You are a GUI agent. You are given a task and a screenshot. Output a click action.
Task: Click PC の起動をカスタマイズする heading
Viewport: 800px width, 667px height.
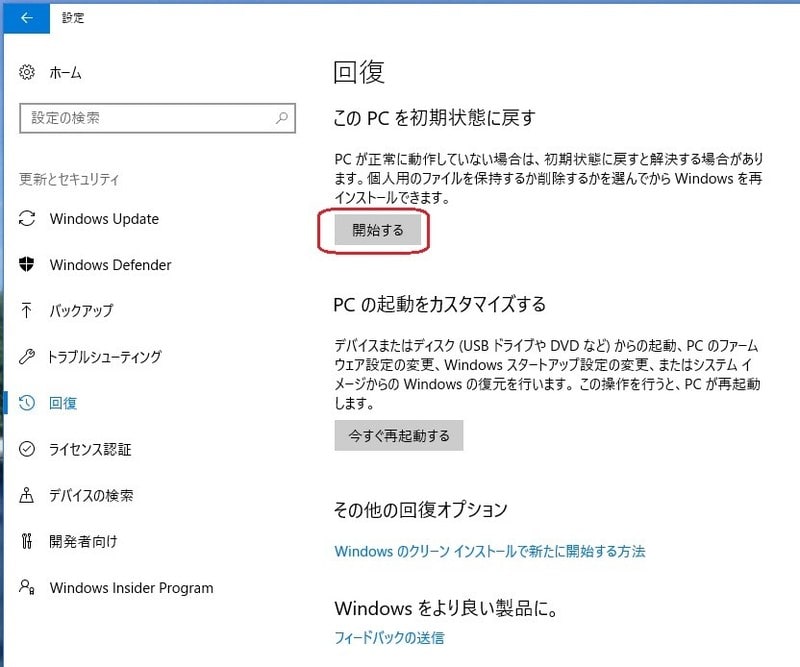[x=439, y=305]
